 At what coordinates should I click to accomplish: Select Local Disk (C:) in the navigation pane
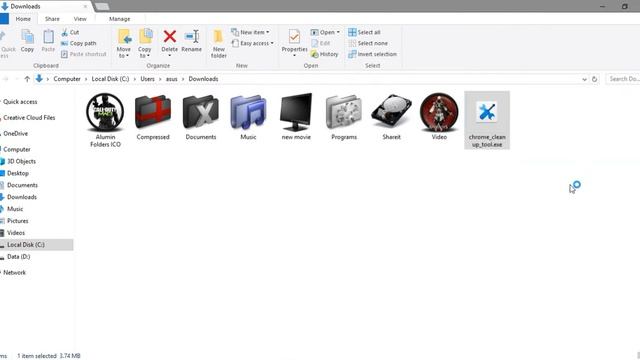37,244
